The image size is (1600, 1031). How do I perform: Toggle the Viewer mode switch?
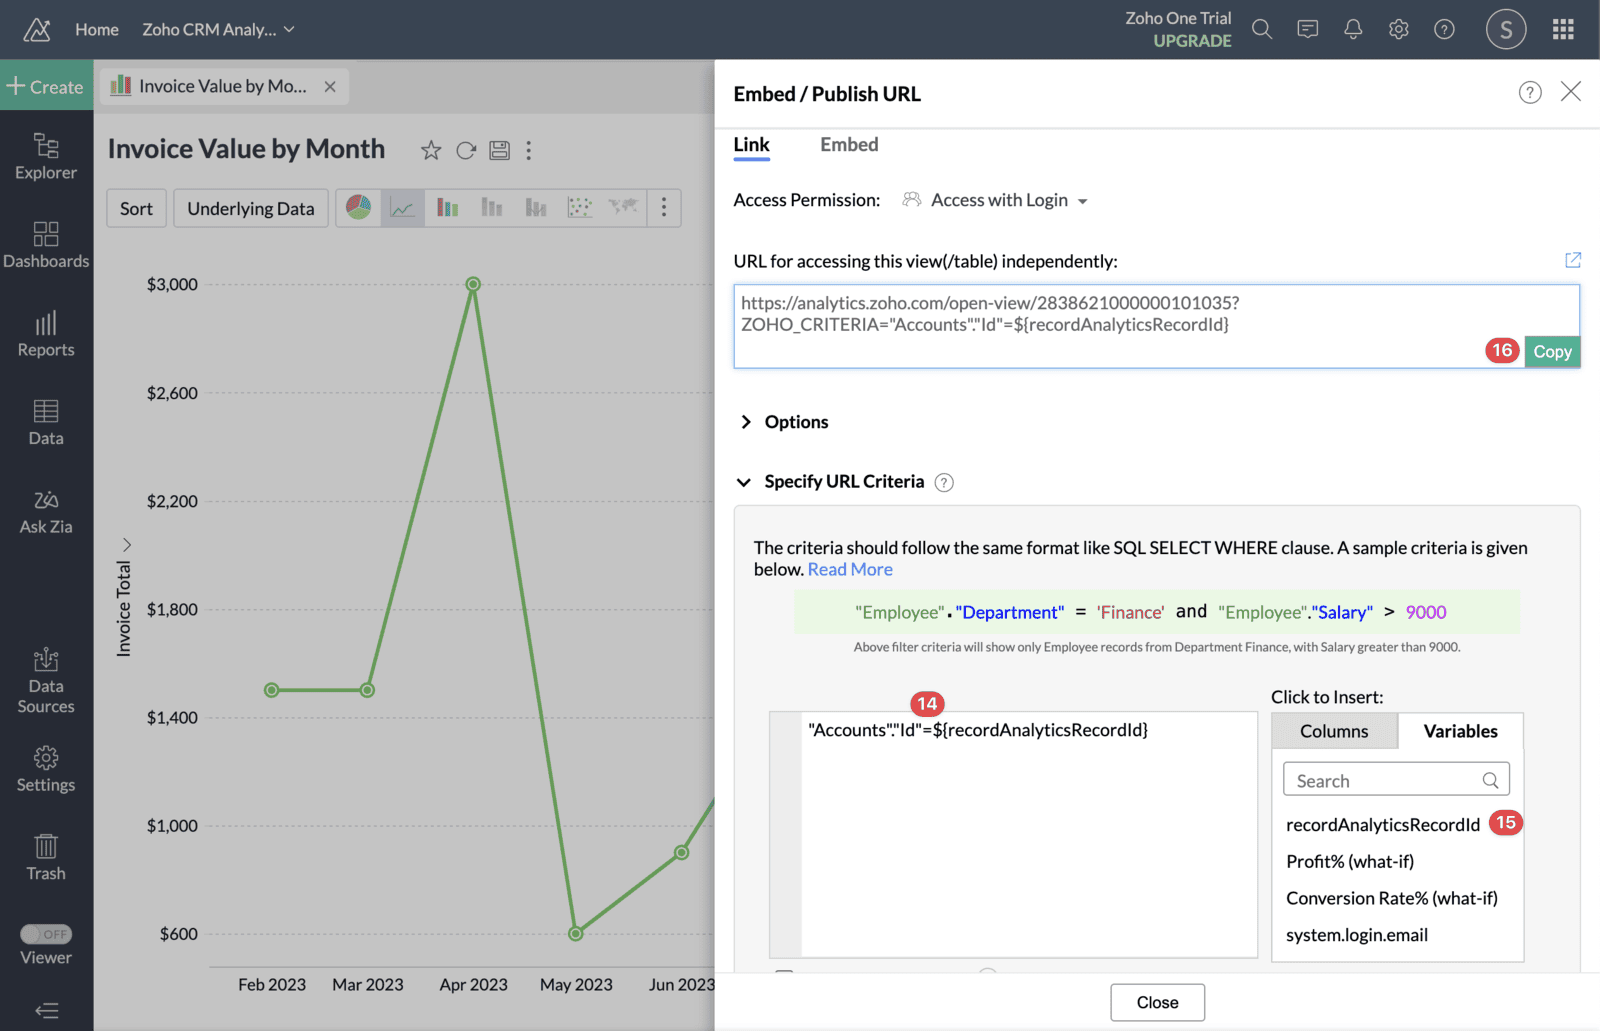click(46, 934)
